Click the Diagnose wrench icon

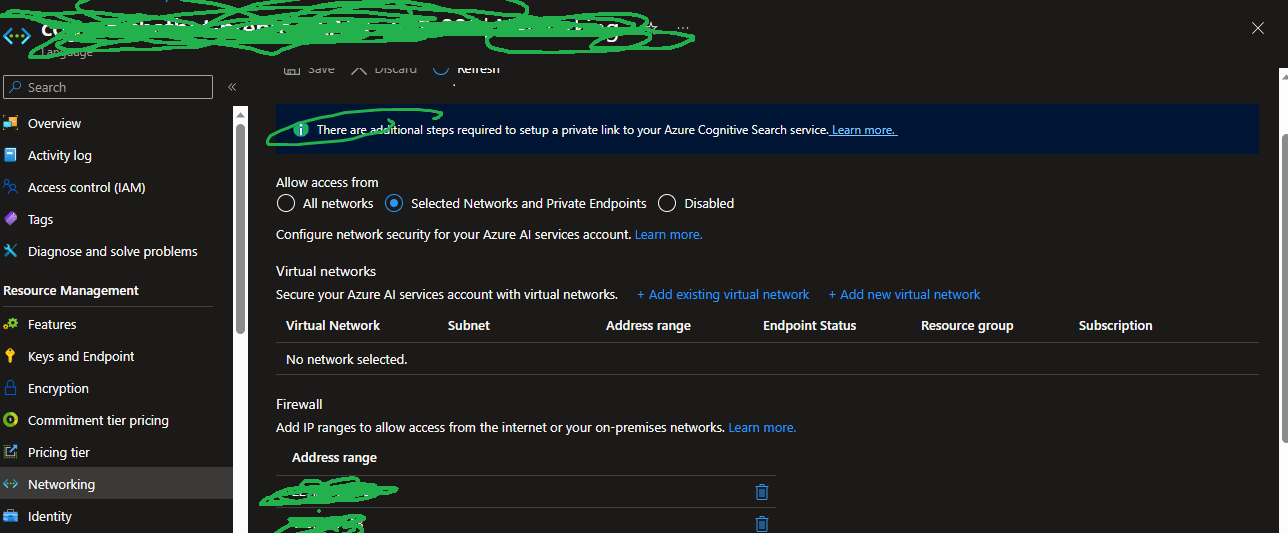(11, 251)
